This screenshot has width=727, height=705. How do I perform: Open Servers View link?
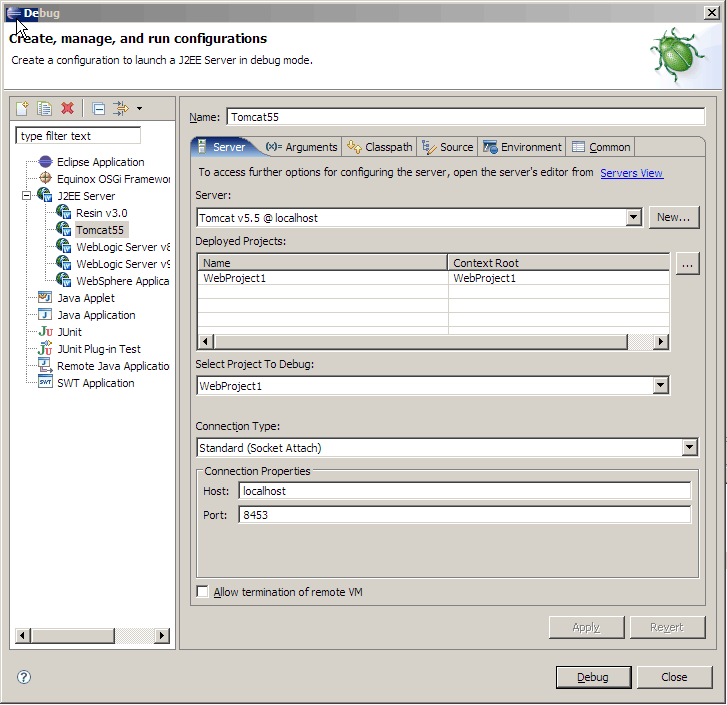pos(631,173)
